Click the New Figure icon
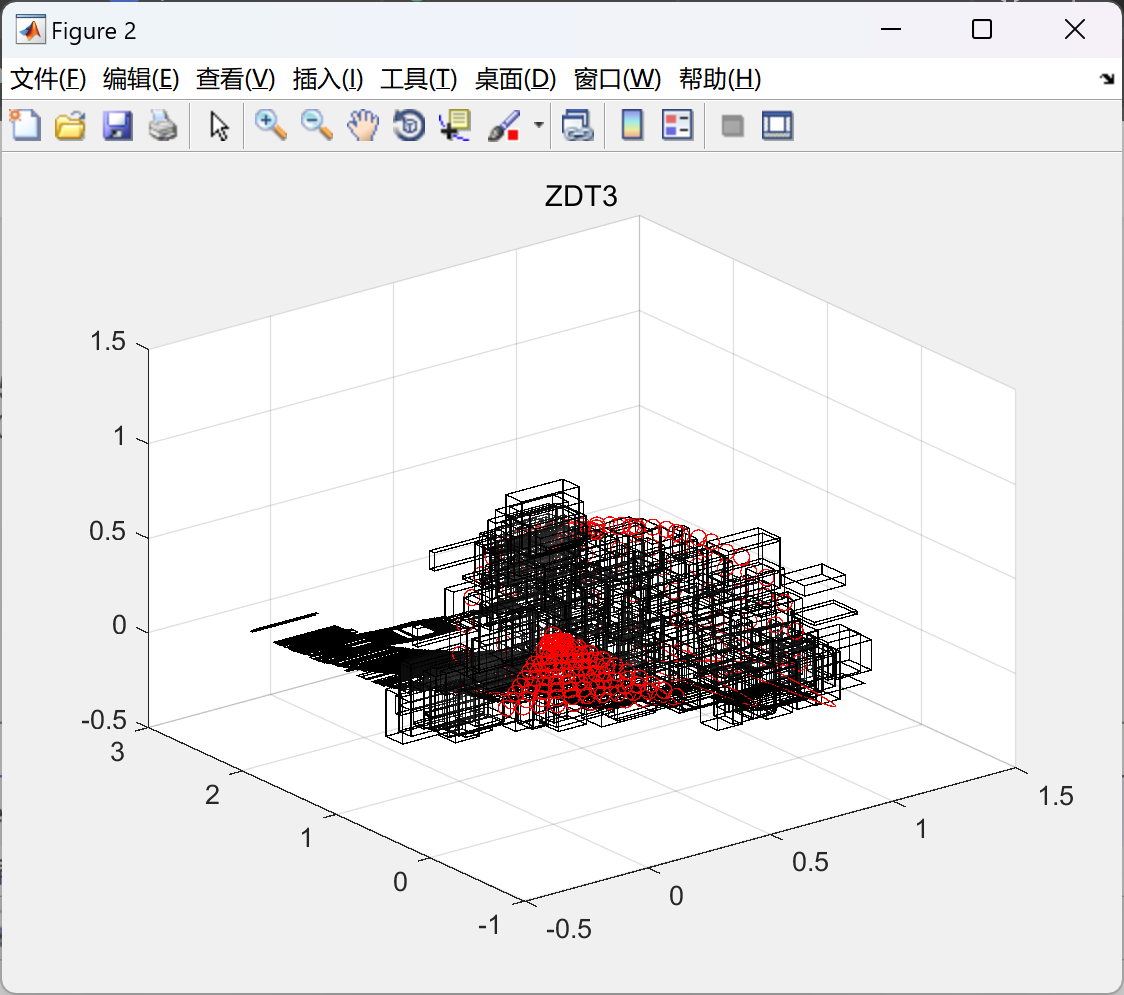This screenshot has height=995, width=1124. (x=26, y=125)
